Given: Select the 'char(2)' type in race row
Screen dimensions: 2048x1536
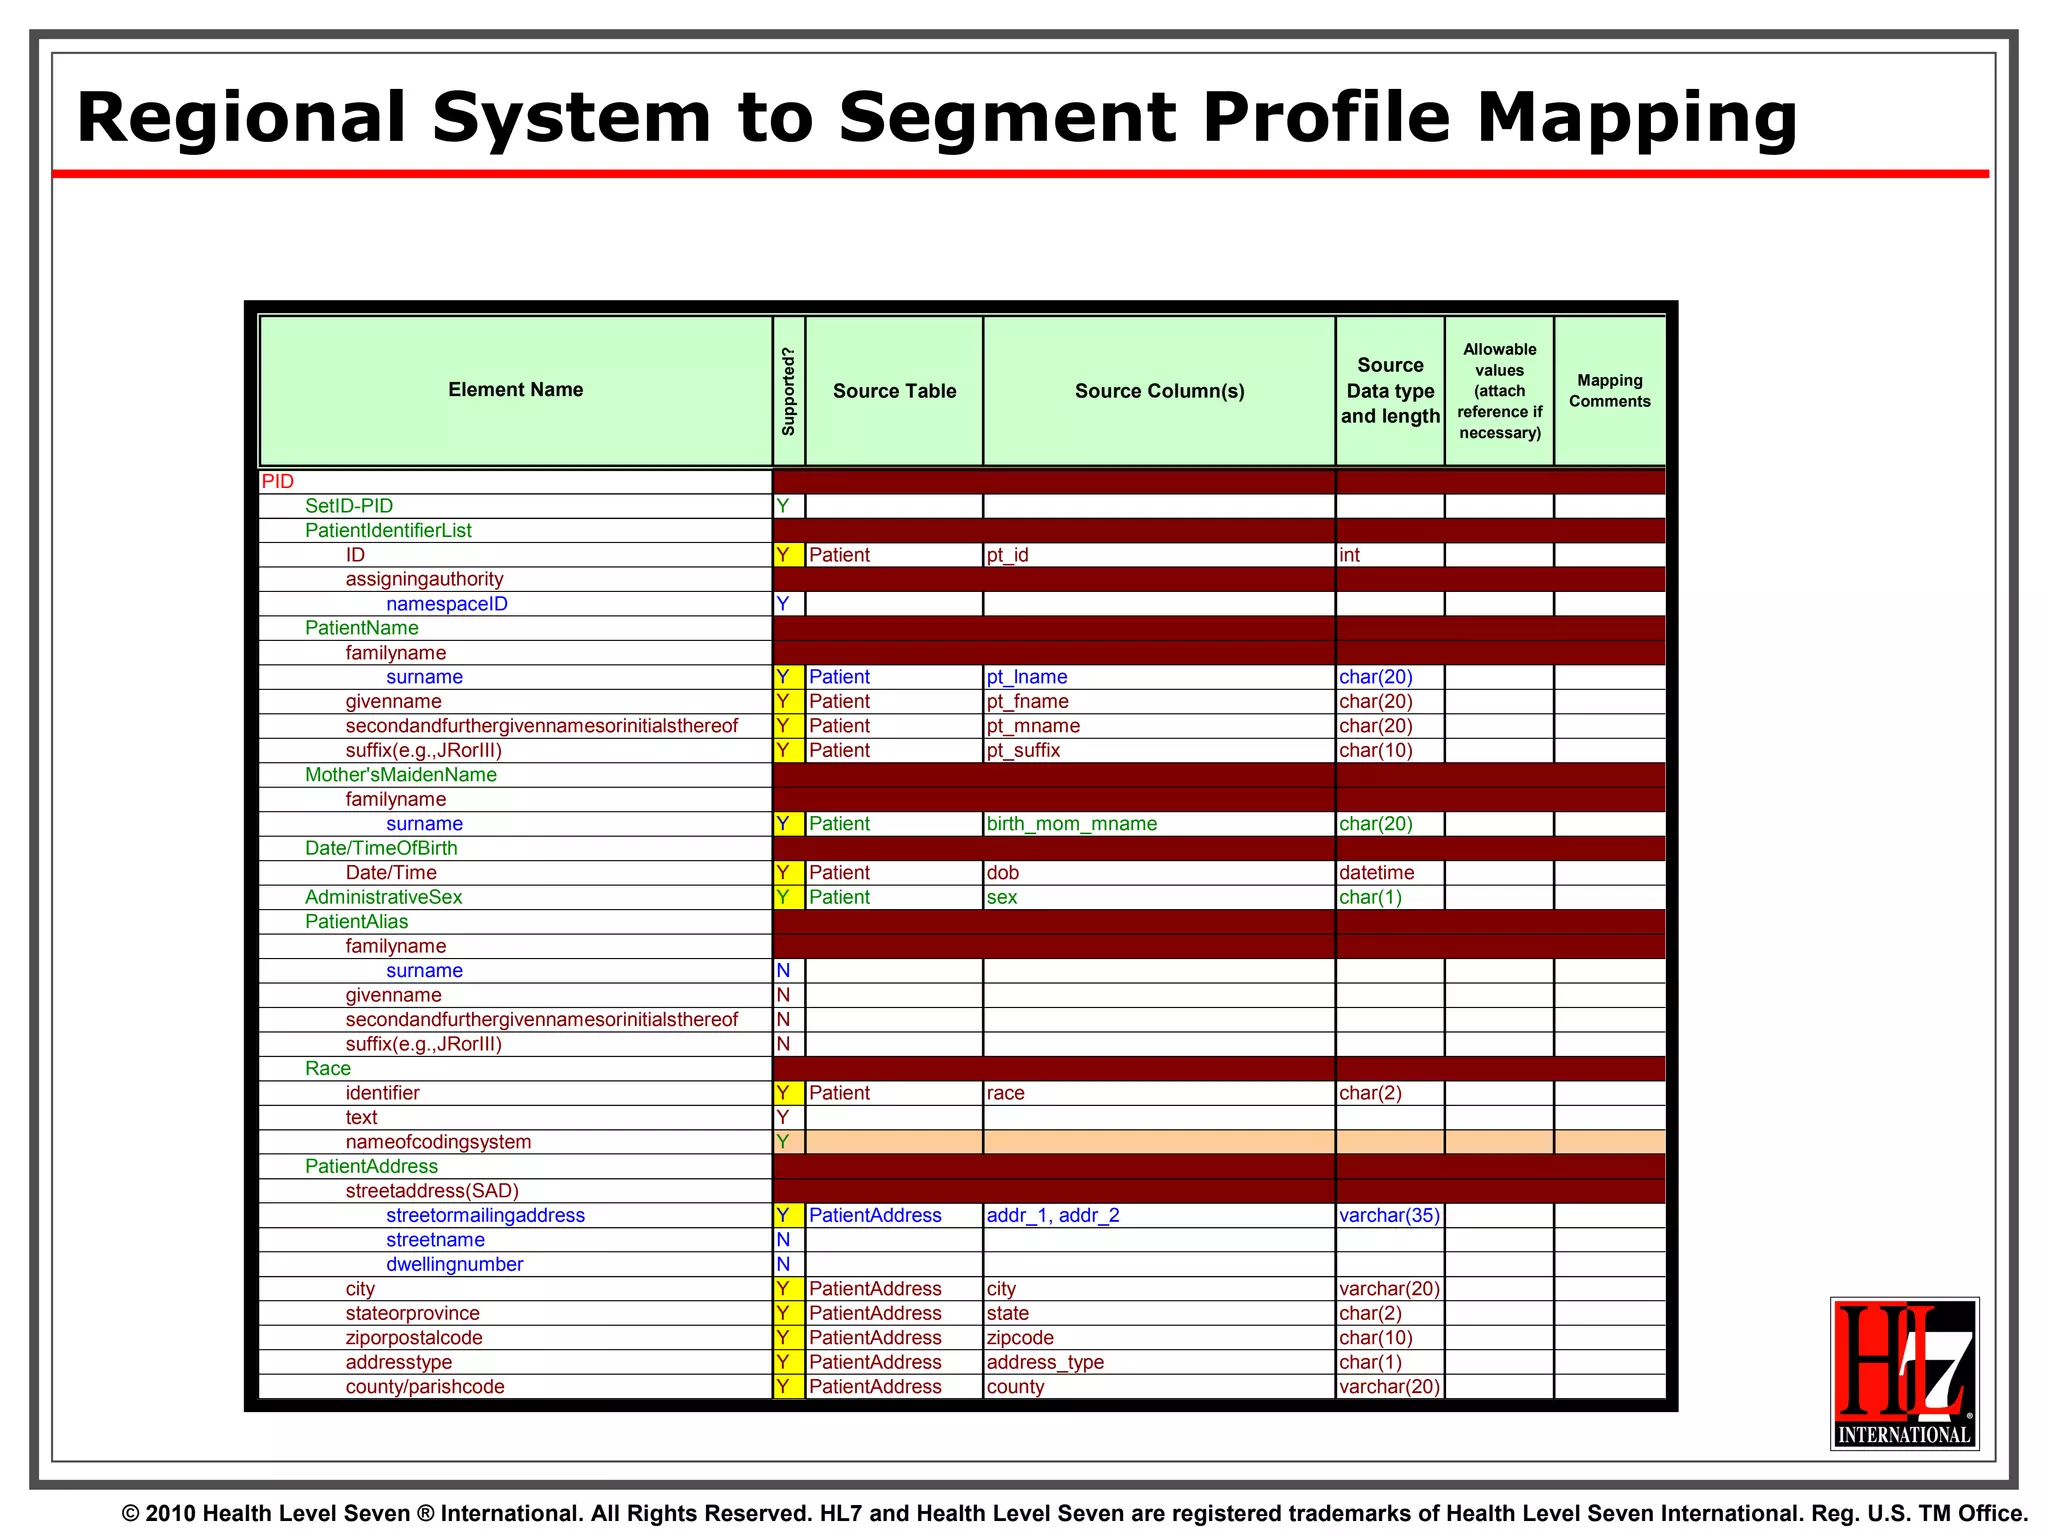Looking at the screenshot, I should 1390,1093.
